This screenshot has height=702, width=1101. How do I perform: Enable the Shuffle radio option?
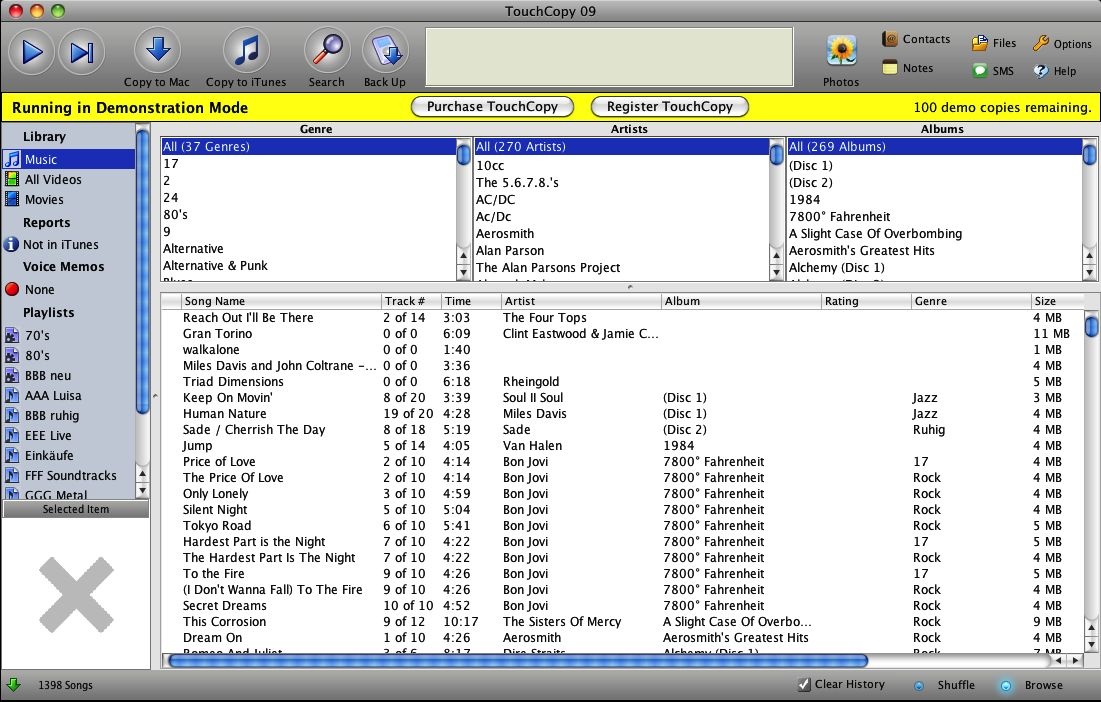919,686
